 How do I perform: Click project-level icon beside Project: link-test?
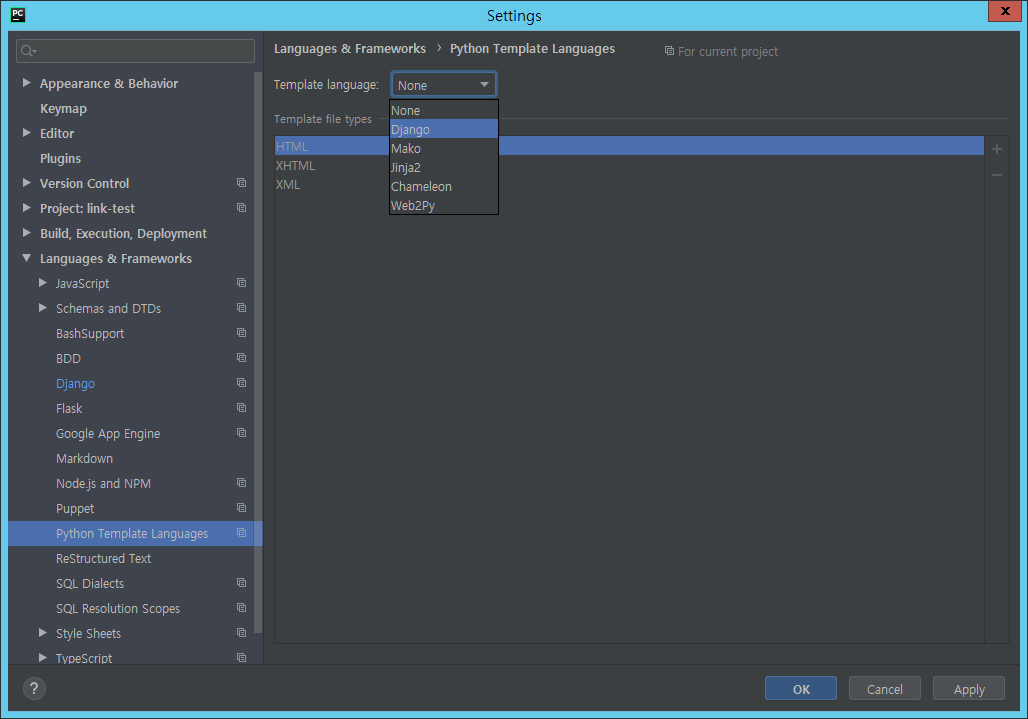tap(241, 208)
